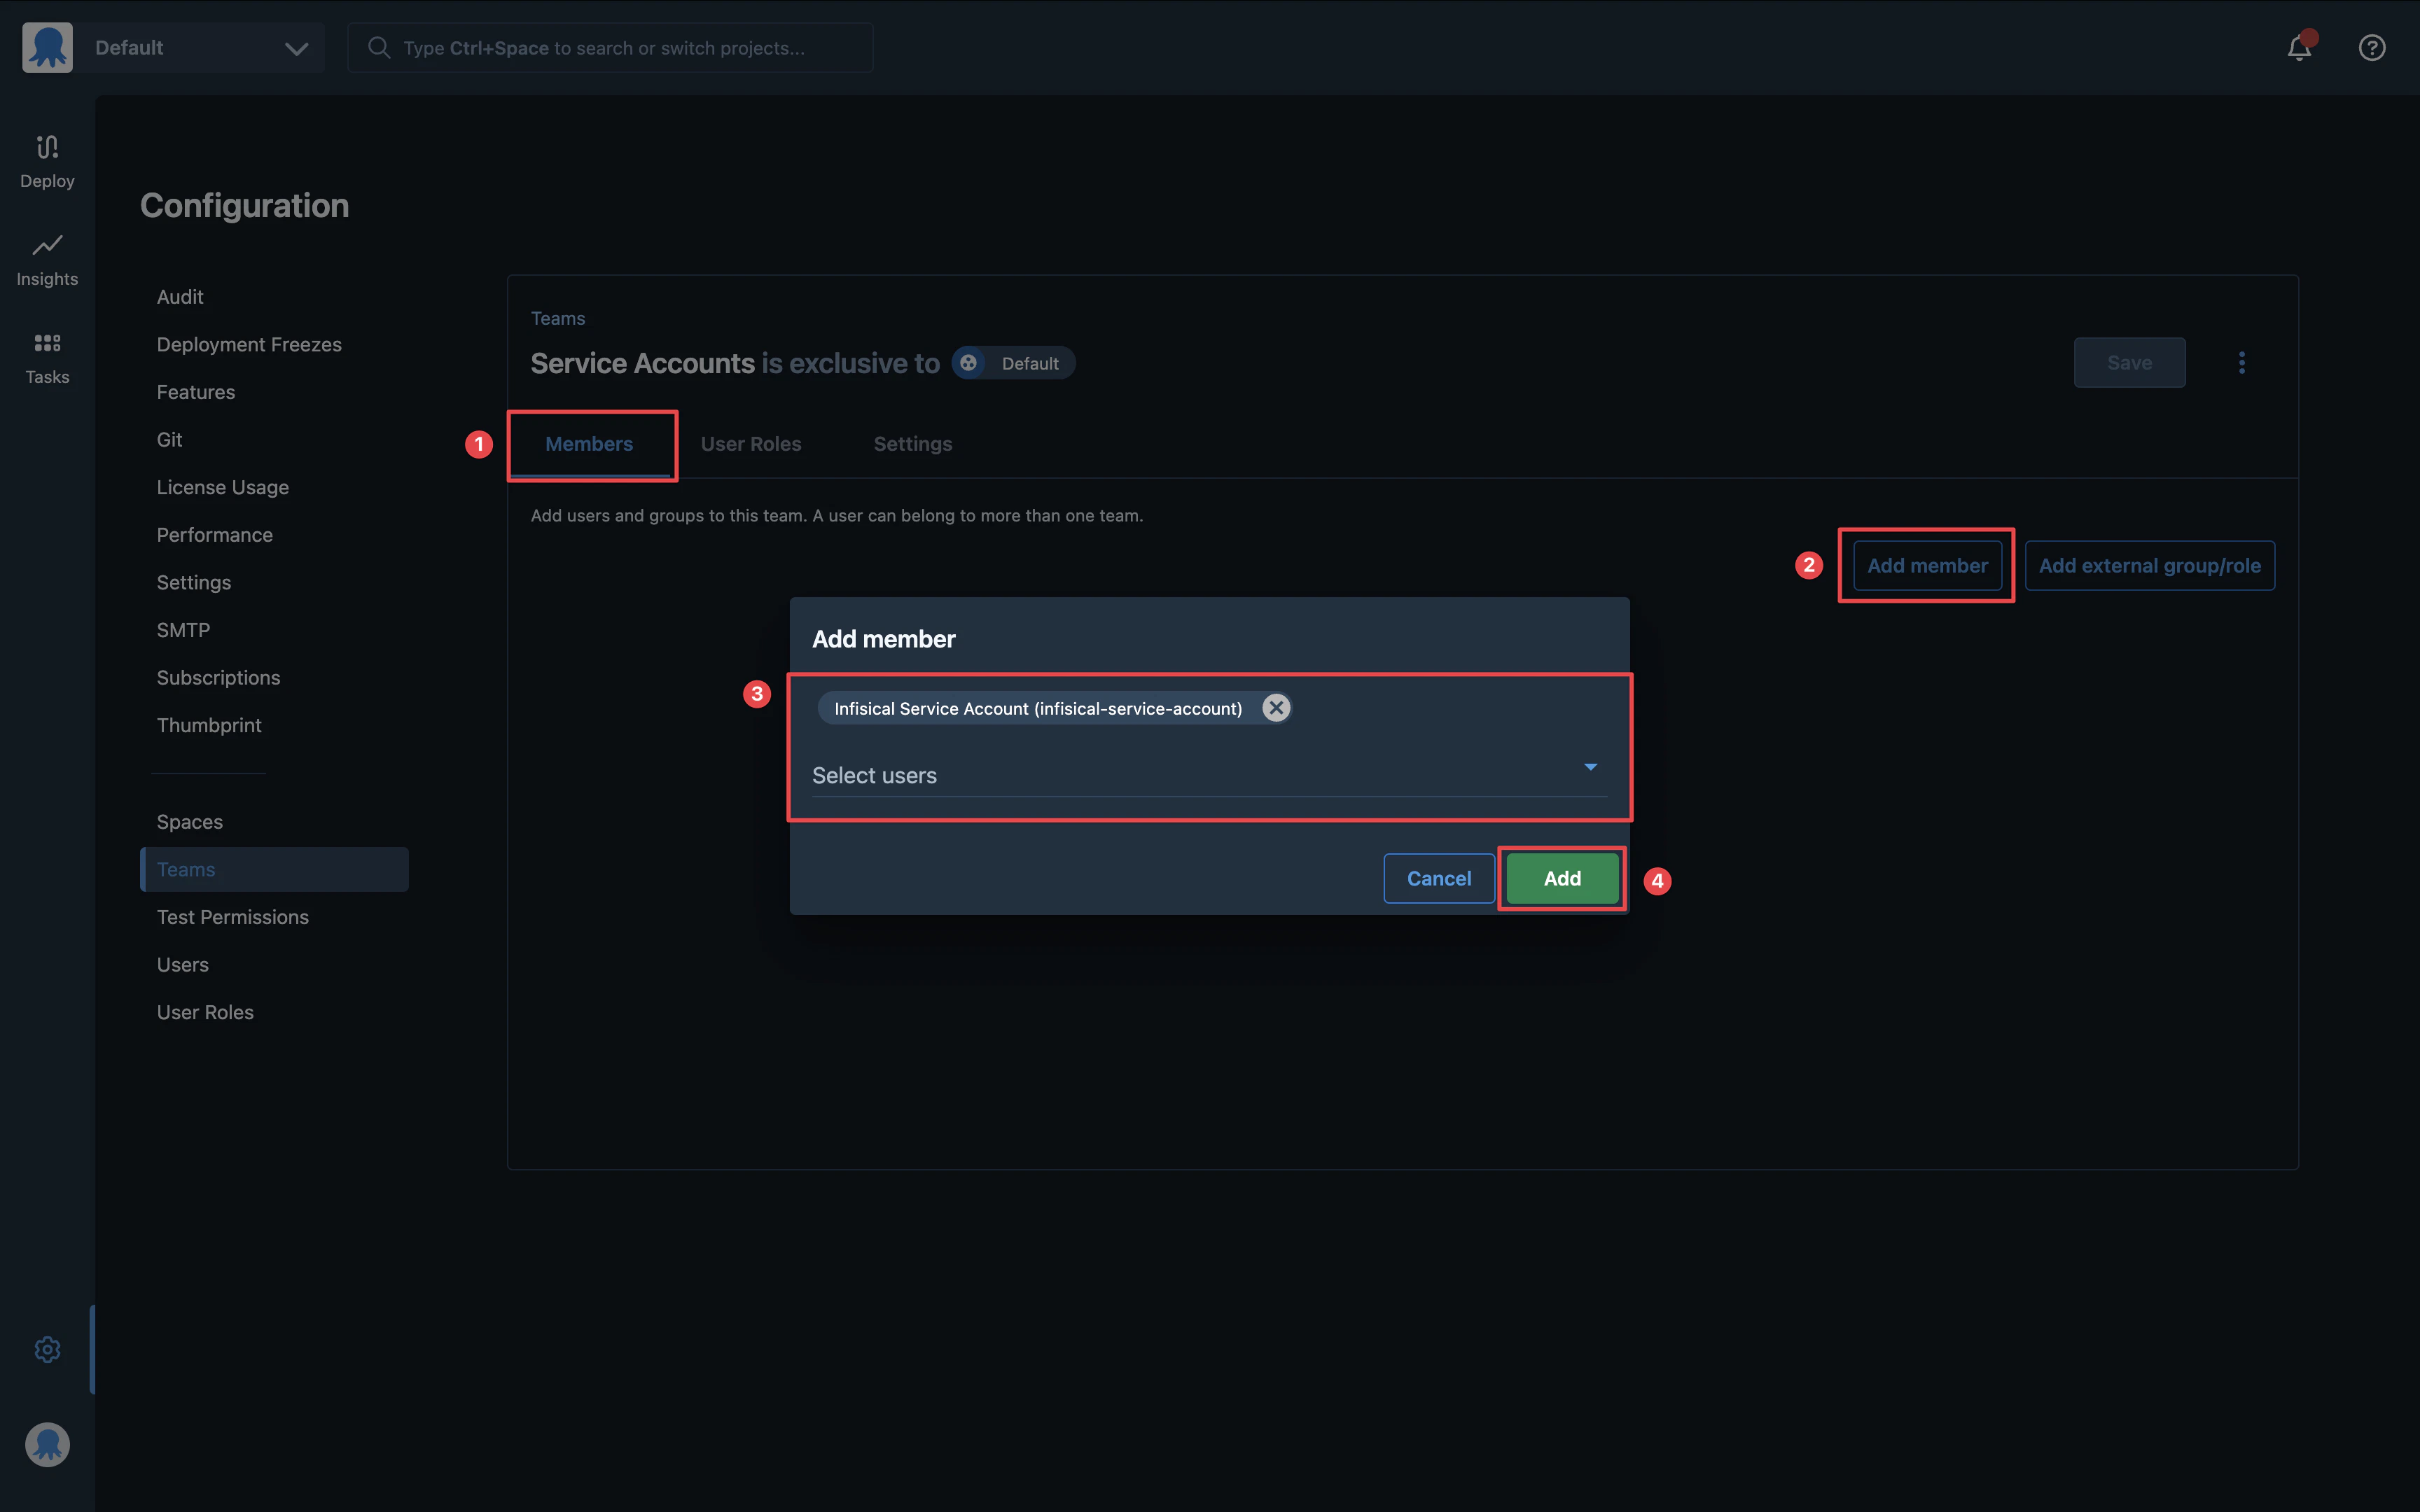Open Spaces configuration page

coord(190,822)
